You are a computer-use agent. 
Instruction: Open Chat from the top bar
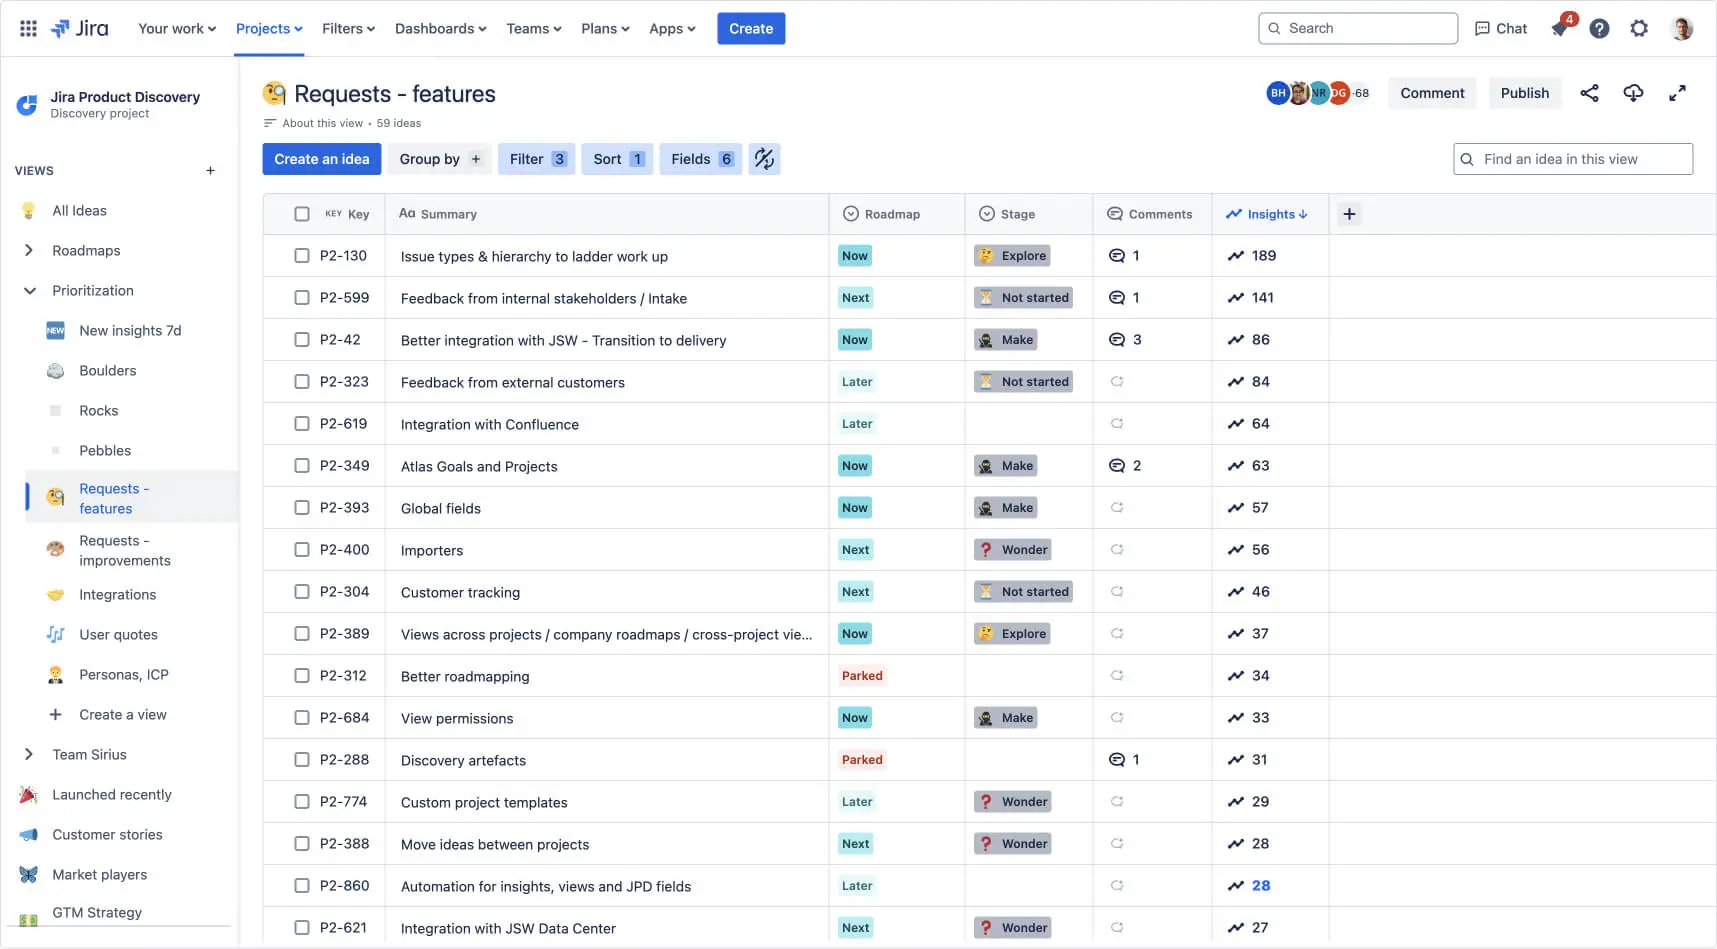pyautogui.click(x=1501, y=28)
